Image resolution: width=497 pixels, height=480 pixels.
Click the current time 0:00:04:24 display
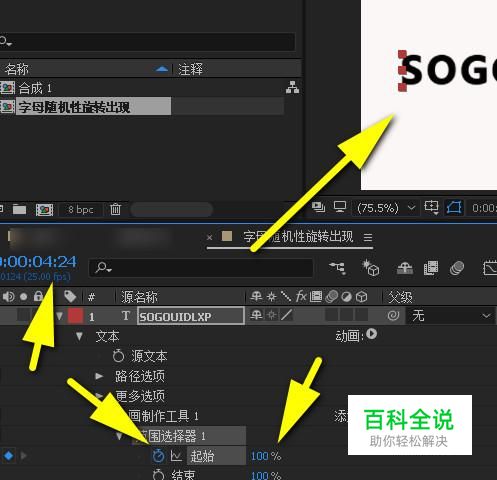point(38,262)
